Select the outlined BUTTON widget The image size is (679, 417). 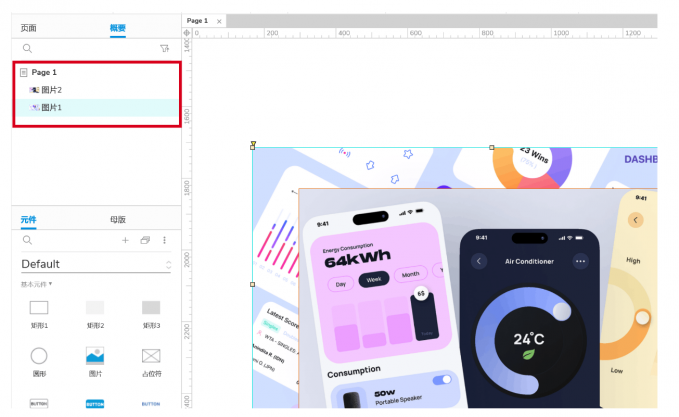coord(39,404)
